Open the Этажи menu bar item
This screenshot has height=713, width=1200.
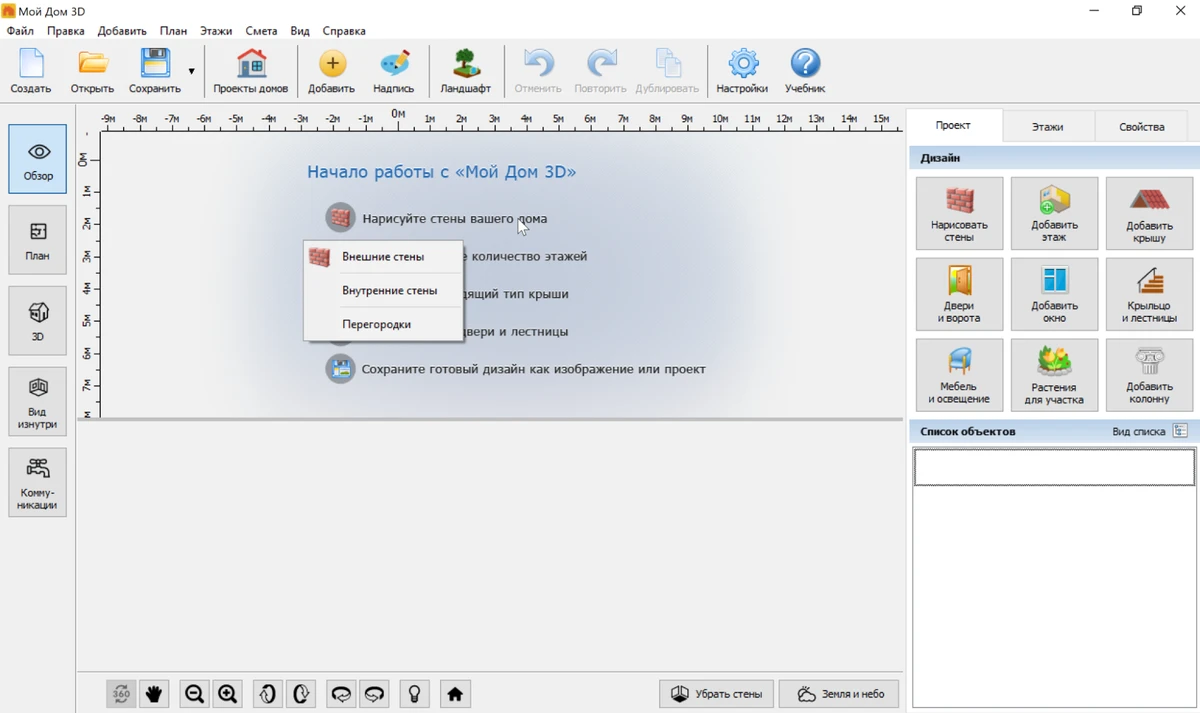[x=216, y=31]
